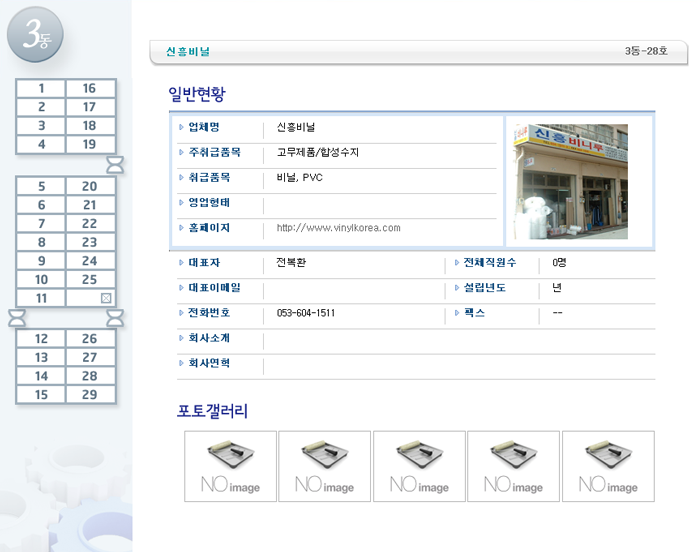The width and height of the screenshot is (697, 552).
Task: Click the 팩스 field label
Action: coord(474,313)
